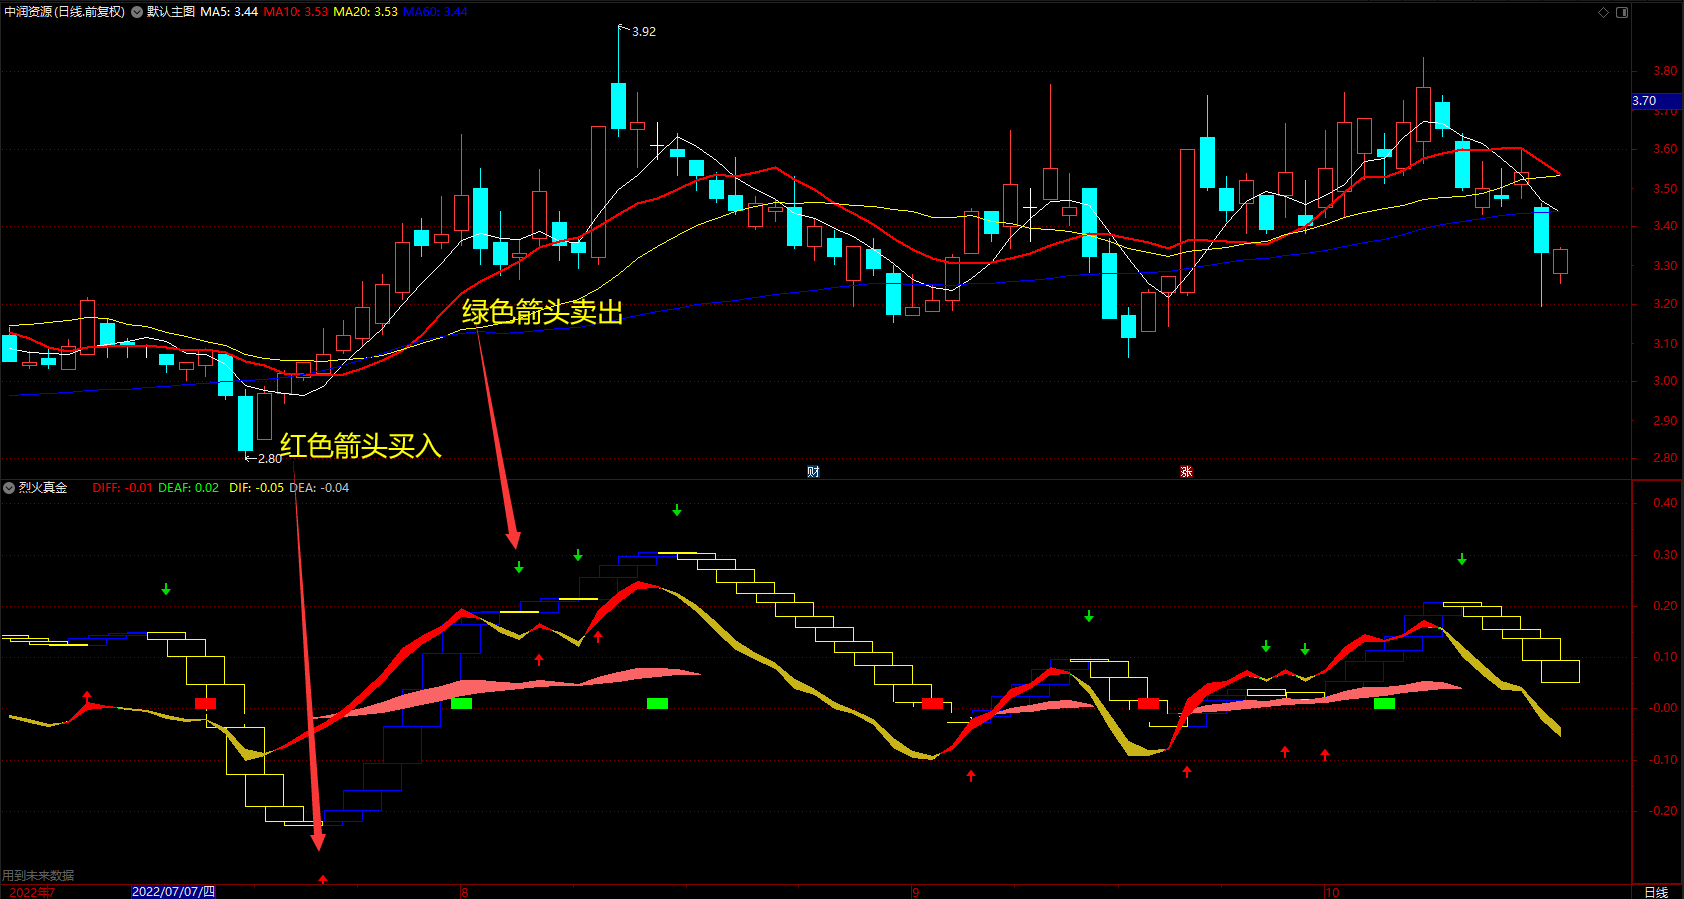The image size is (1684, 899).
Task: Click the 3.92 high price label
Action: point(643,32)
